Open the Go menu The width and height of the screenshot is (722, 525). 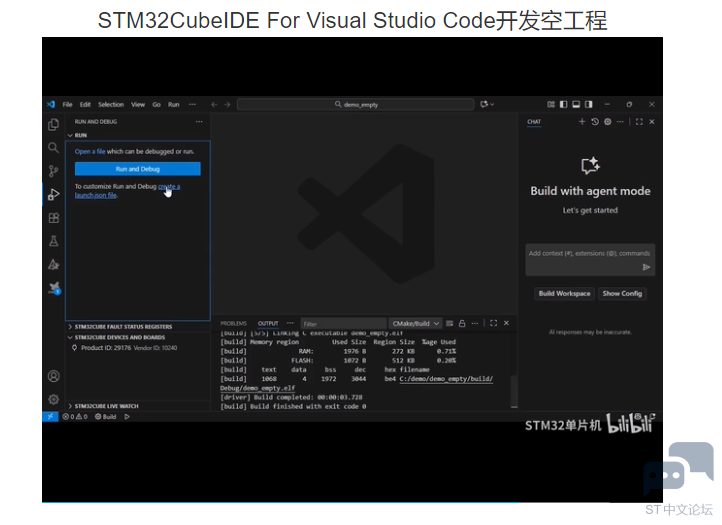tap(157, 105)
